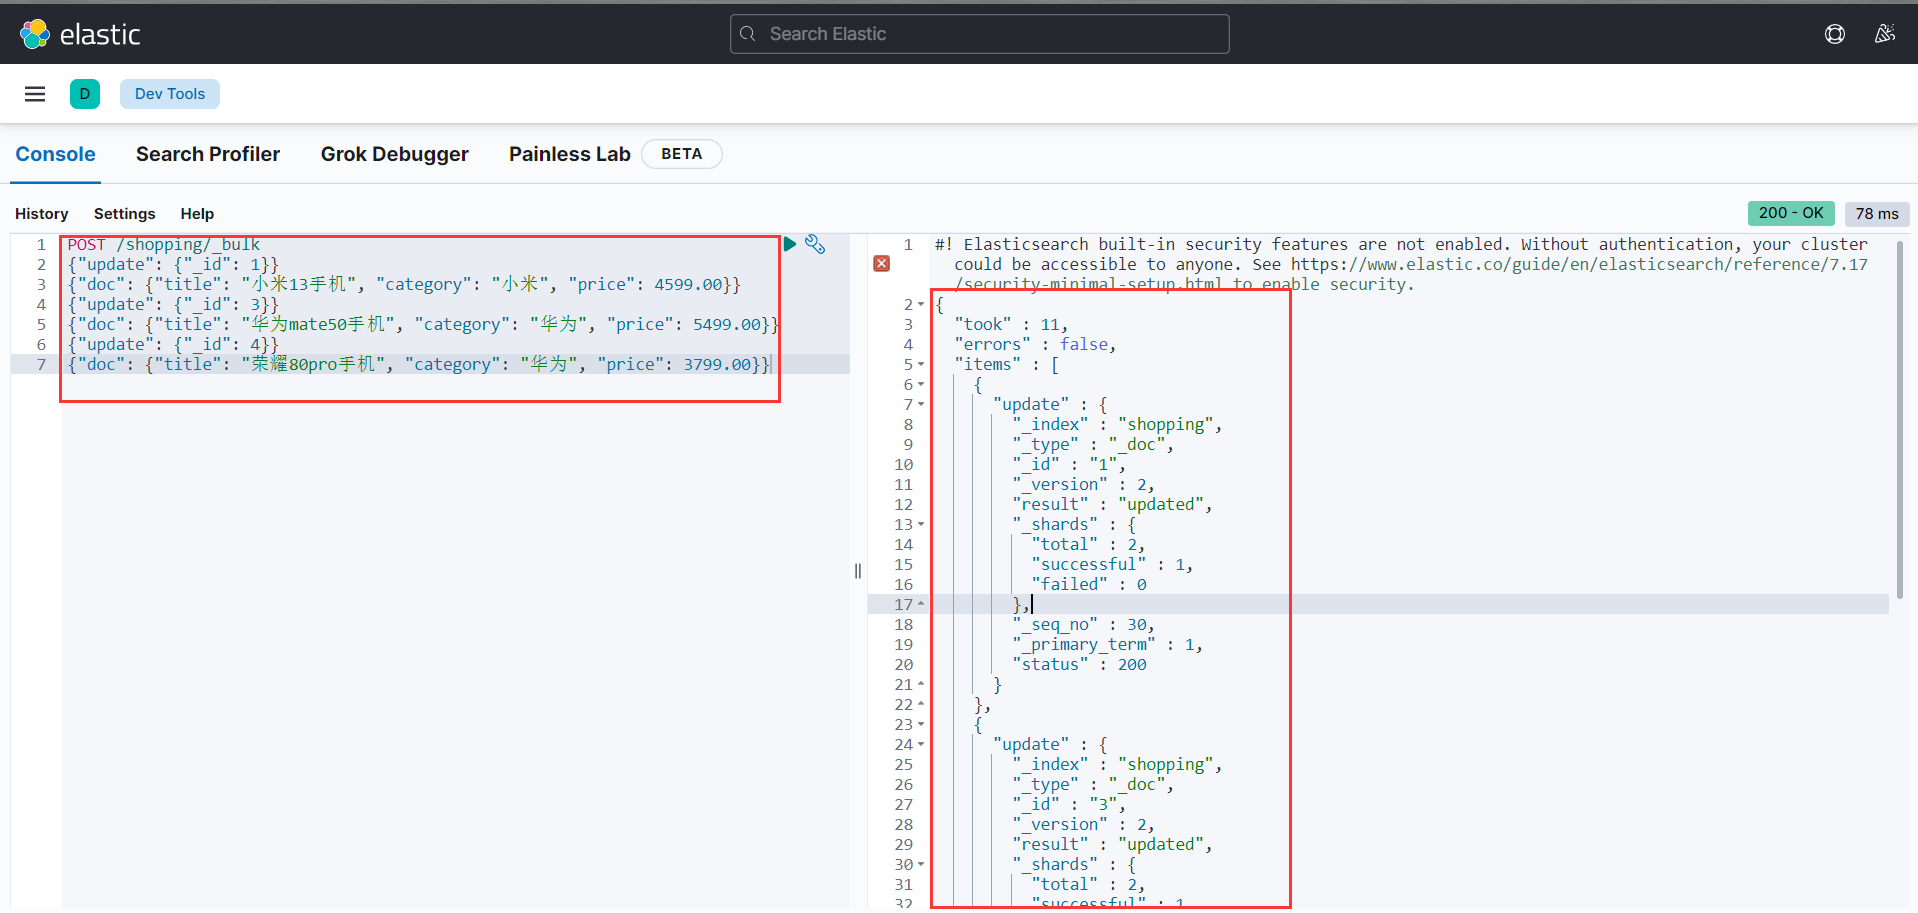Collapse the fold arrow at output line 13
1918x913 pixels.
pyautogui.click(x=921, y=524)
